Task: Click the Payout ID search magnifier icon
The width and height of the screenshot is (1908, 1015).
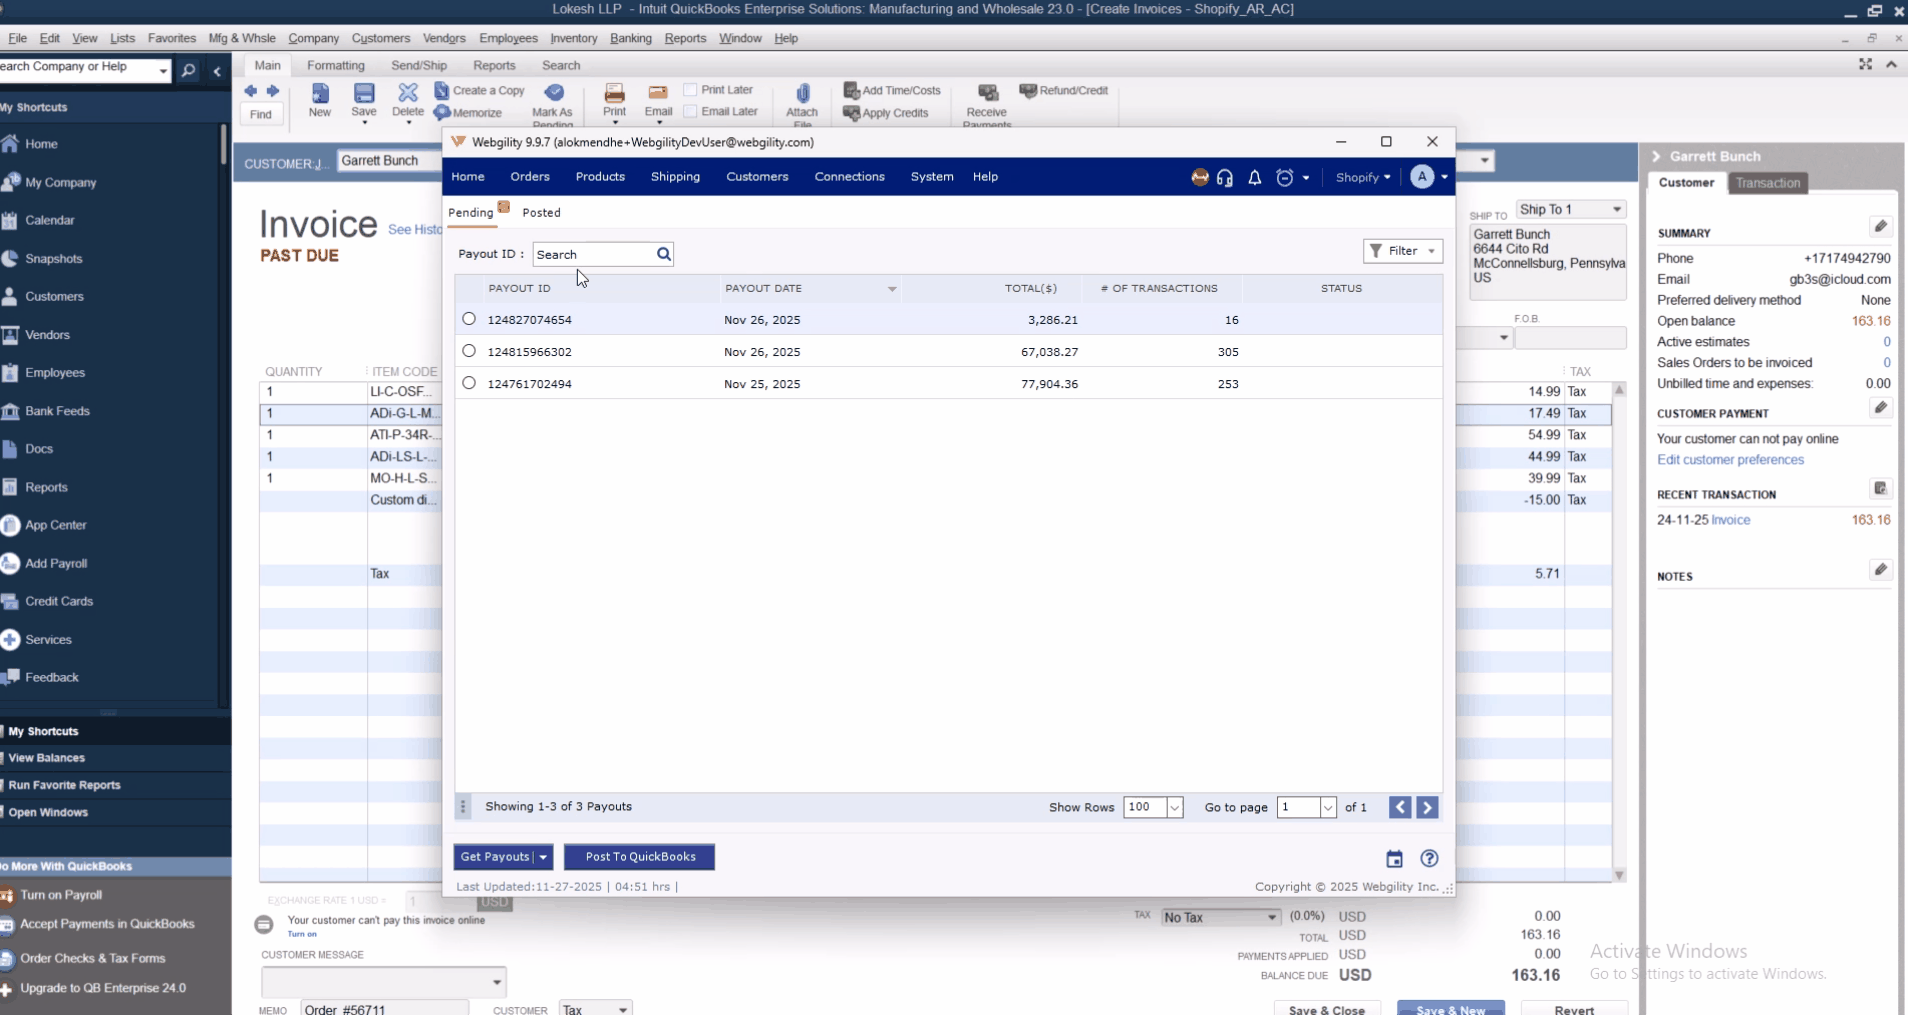Action: click(663, 255)
